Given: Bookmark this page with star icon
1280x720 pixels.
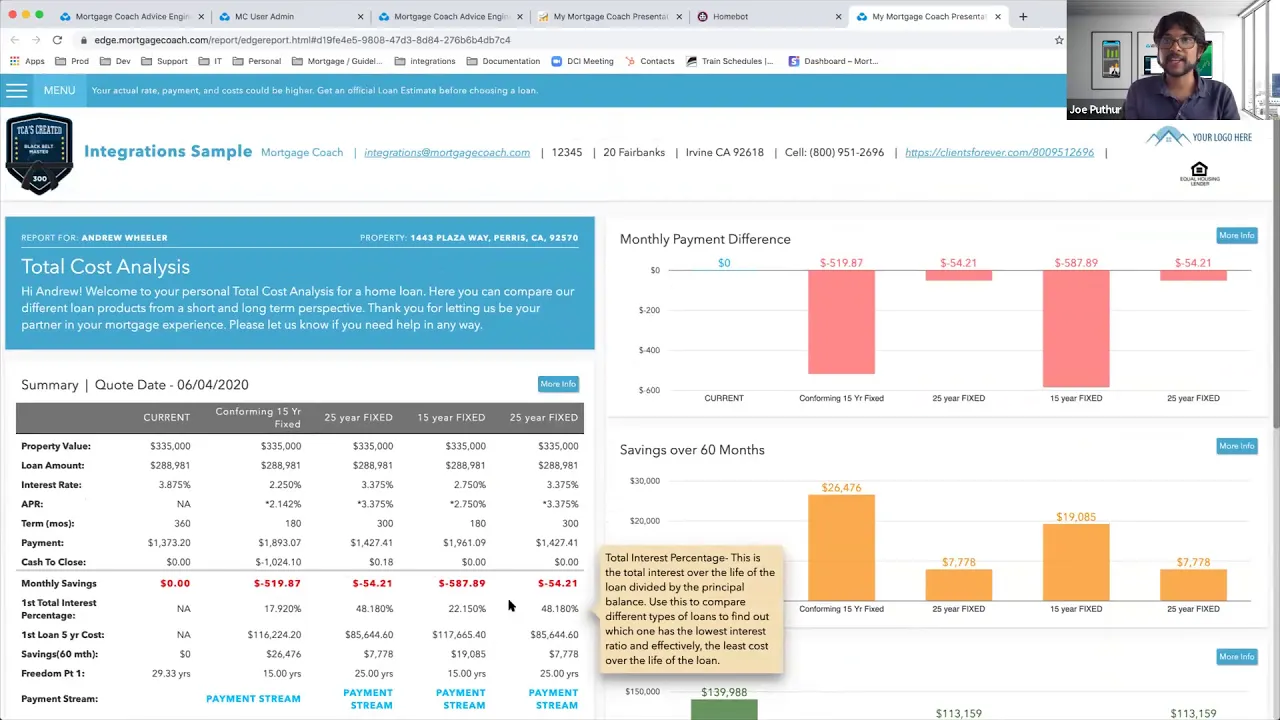Looking at the screenshot, I should pos(1059,40).
